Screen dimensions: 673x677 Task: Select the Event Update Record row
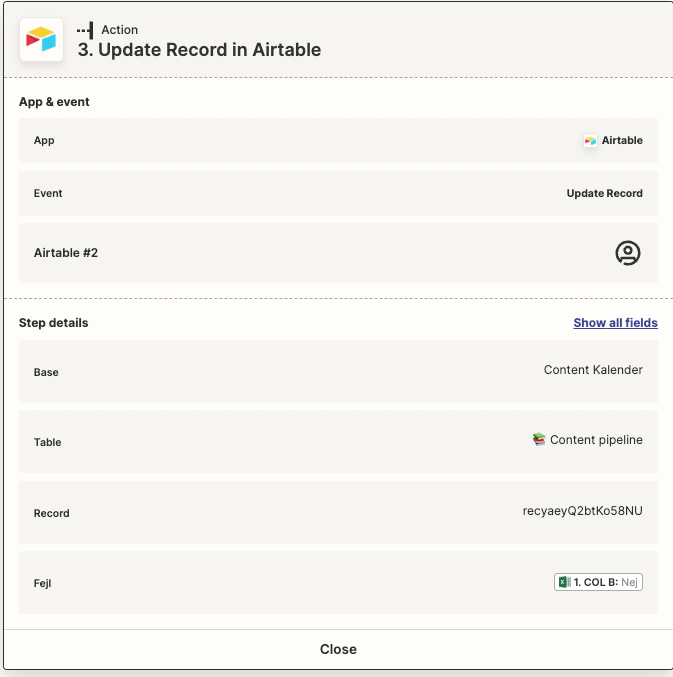tap(338, 193)
